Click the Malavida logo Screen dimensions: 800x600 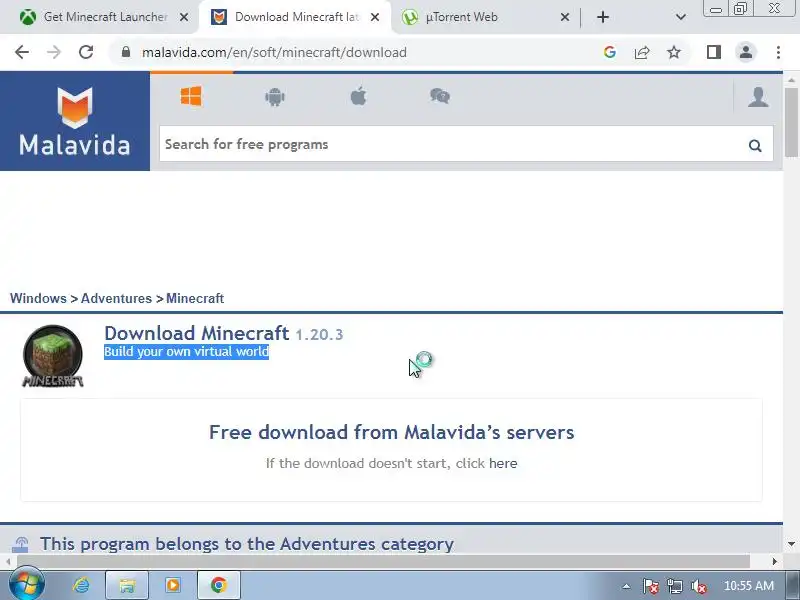75,121
